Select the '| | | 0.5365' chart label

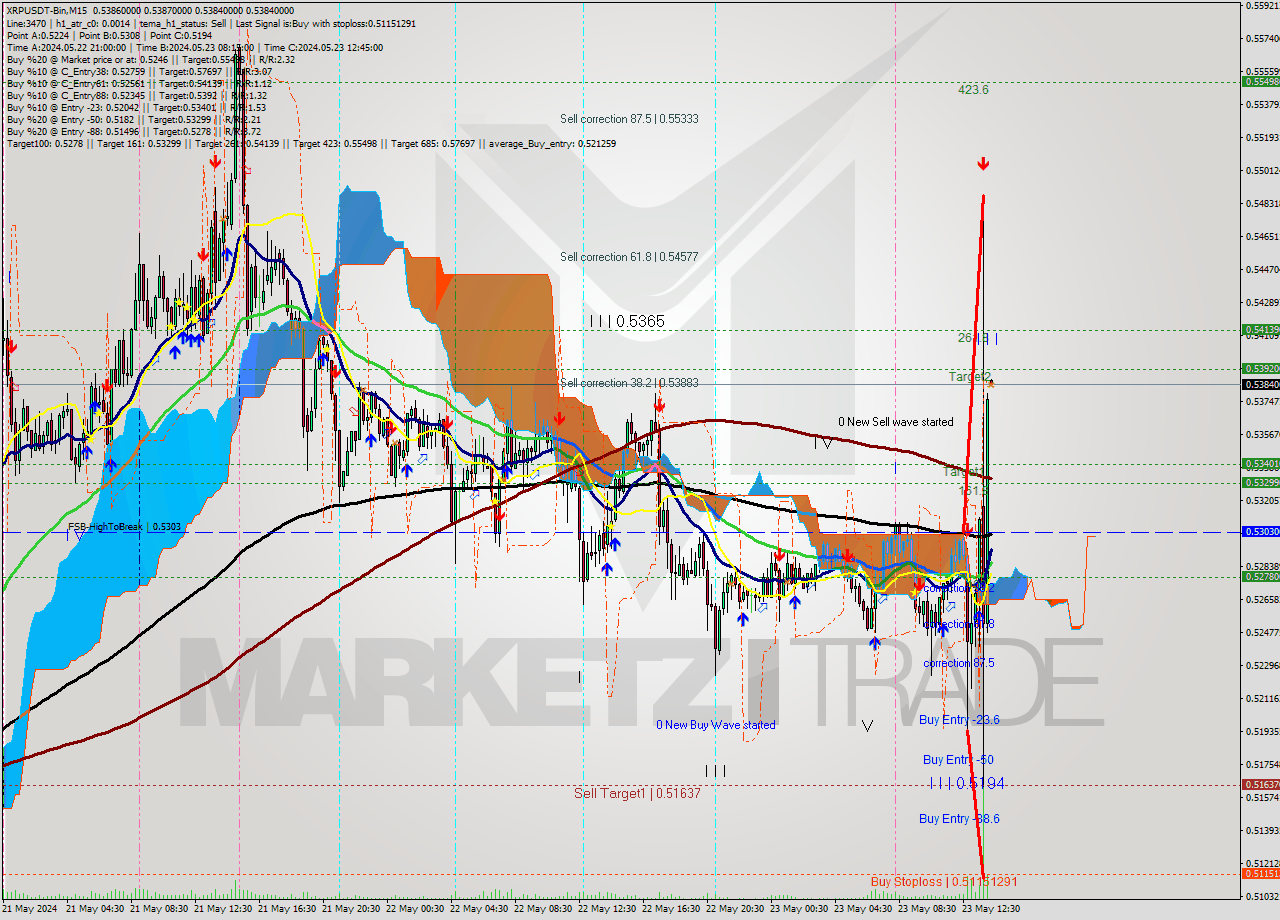click(x=627, y=321)
